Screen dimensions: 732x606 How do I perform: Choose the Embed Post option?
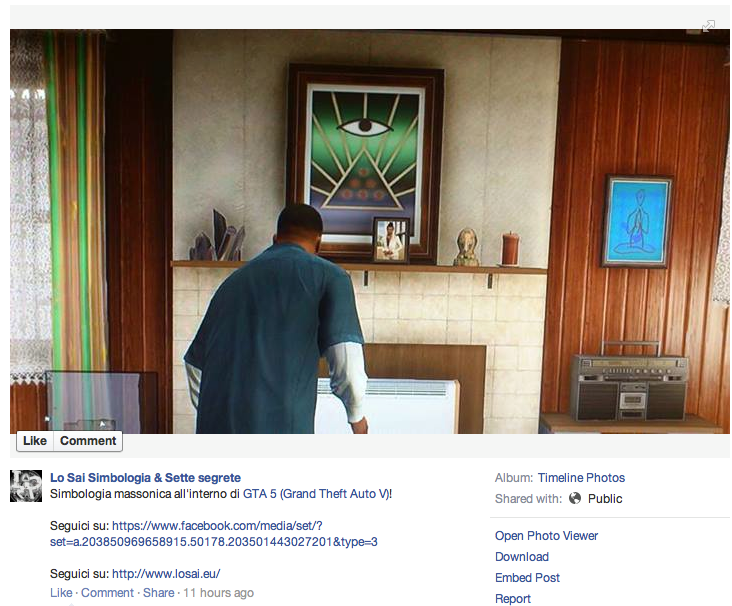pyautogui.click(x=527, y=578)
